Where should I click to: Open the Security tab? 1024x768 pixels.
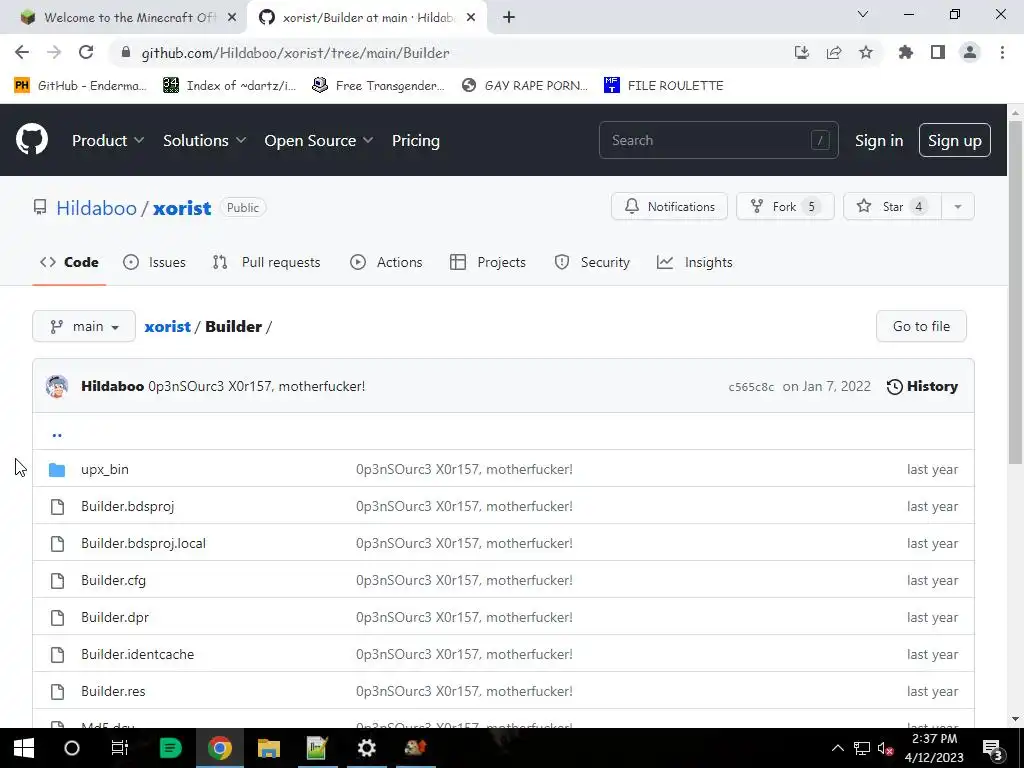point(592,262)
